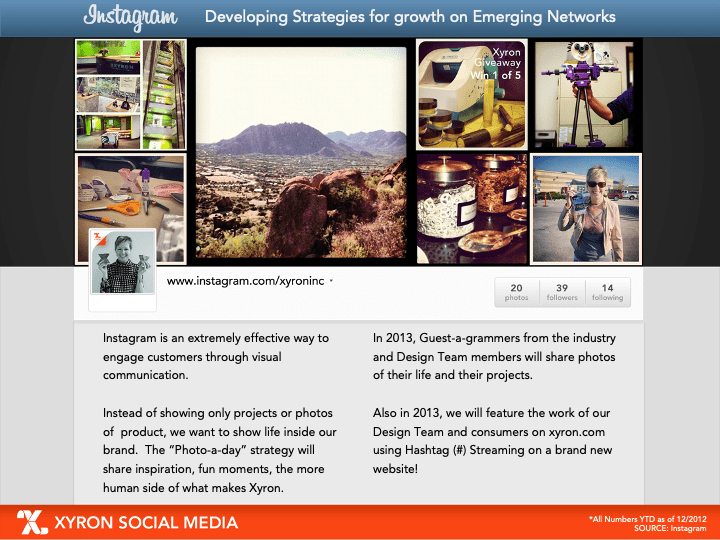The image size is (720, 540).
Task: Open the dropdown arrow next to xyroninc URL
Action: click(332, 281)
